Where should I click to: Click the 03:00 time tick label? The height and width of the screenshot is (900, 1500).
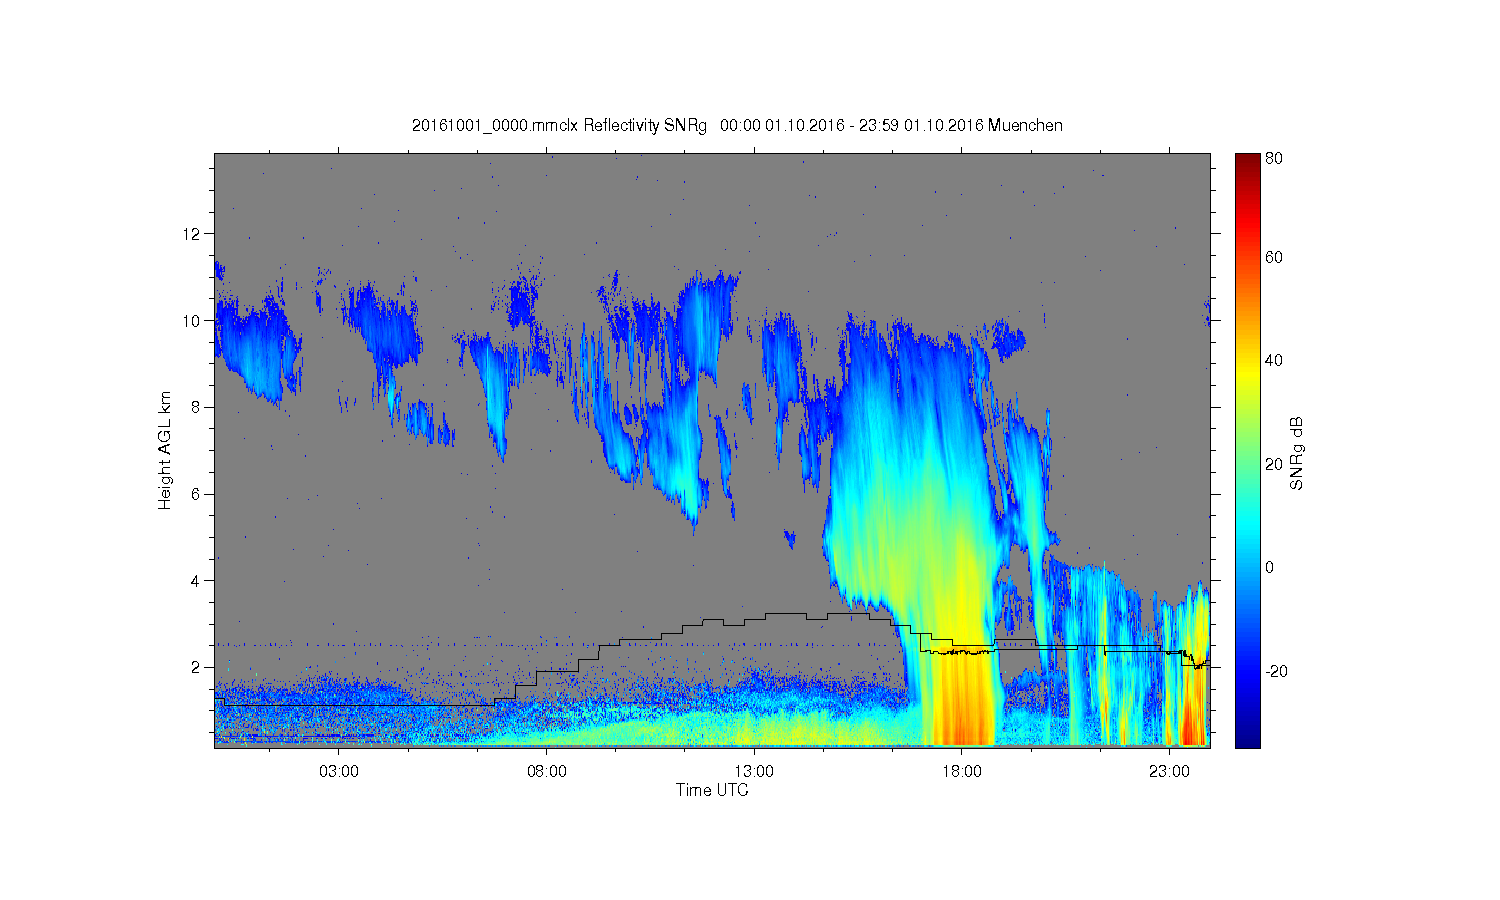point(339,771)
